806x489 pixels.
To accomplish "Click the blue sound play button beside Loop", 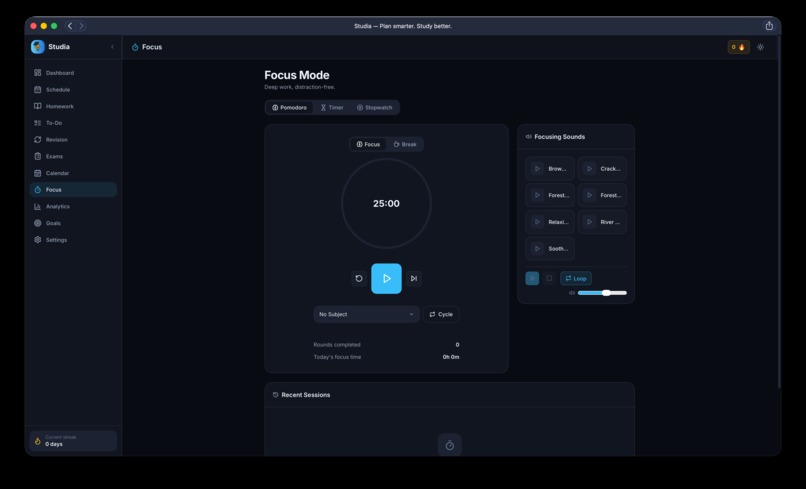I will [x=532, y=278].
